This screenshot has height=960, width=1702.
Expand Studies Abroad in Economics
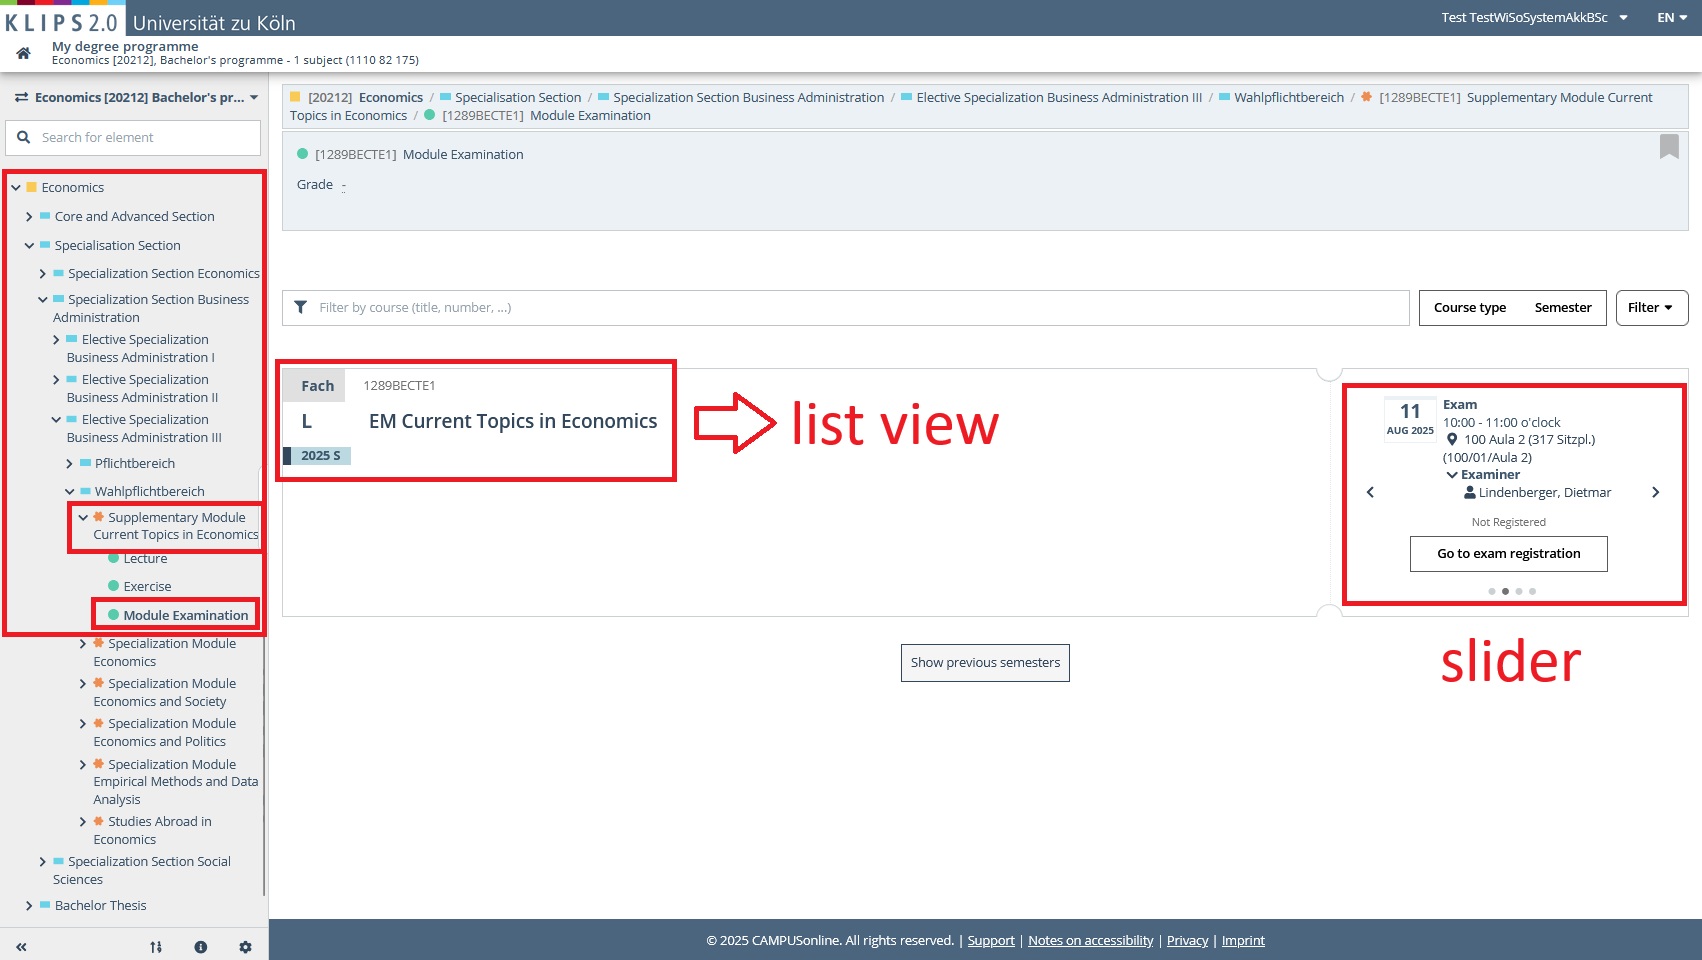click(x=83, y=822)
